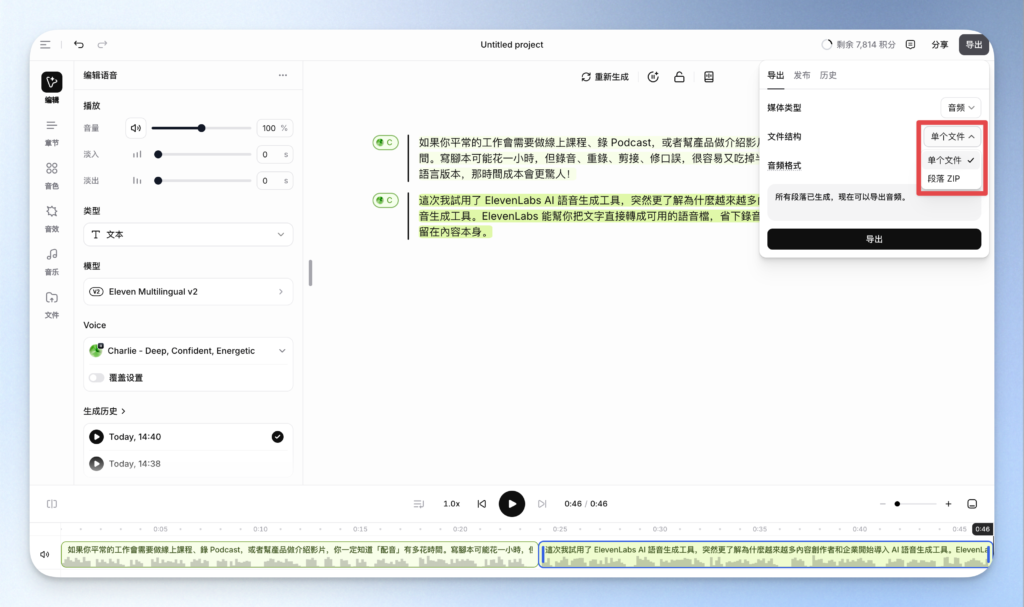Click the timeline zoom slider handle
This screenshot has width=1024, height=607.
point(897,504)
